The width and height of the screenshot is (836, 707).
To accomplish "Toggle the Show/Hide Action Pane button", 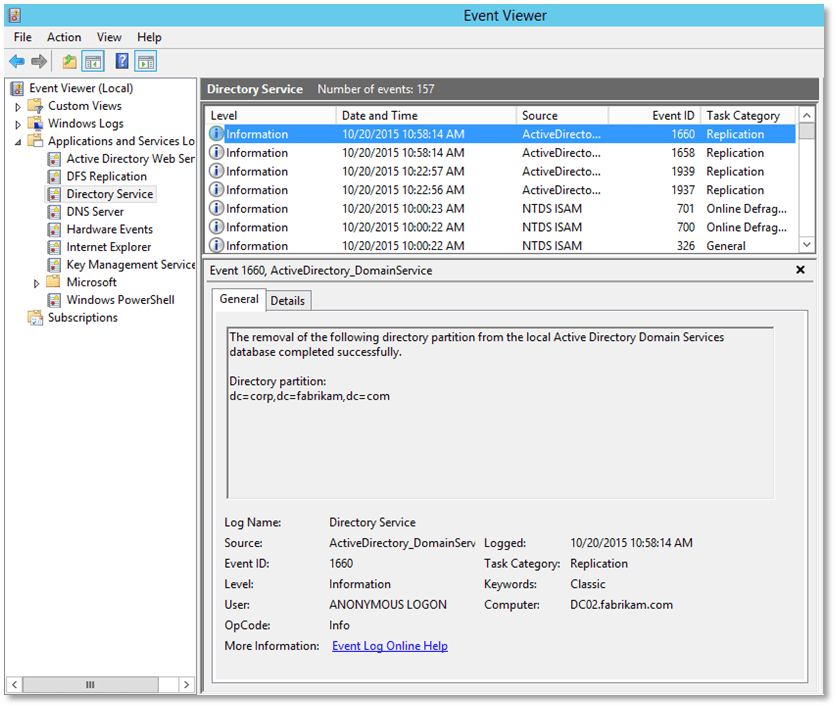I will click(x=146, y=62).
